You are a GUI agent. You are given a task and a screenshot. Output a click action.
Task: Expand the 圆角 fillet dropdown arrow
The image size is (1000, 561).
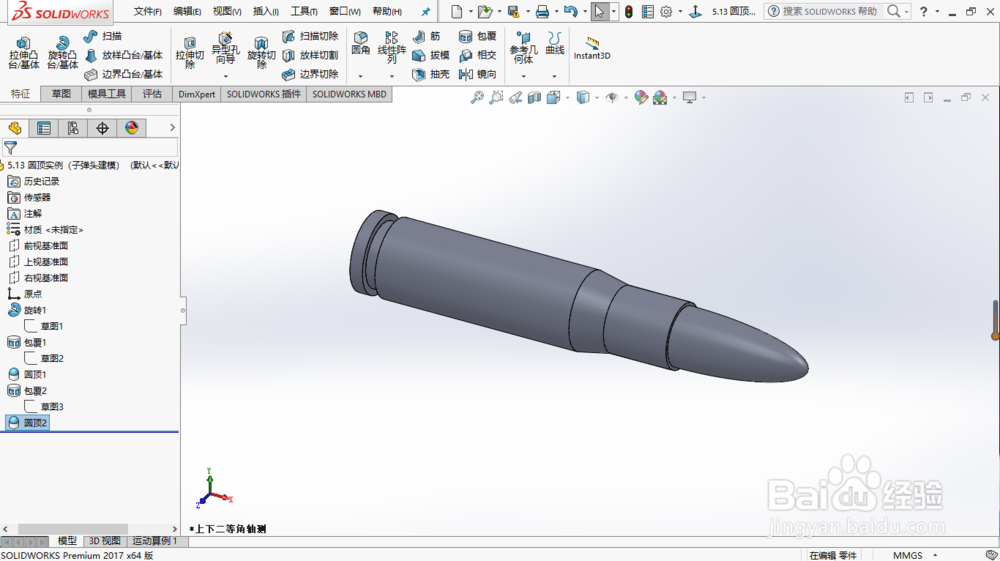tap(360, 76)
